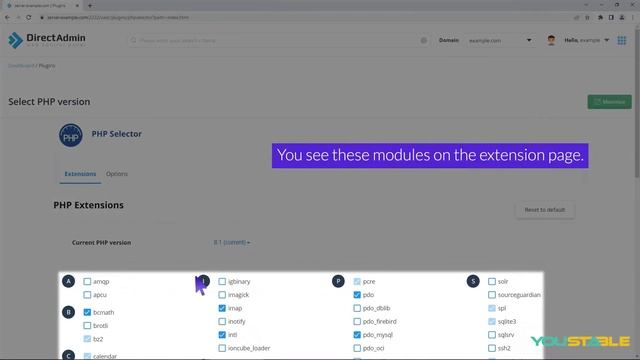Toggle the sqlite3 extension checkbox
This screenshot has height=360, width=640.
[492, 322]
